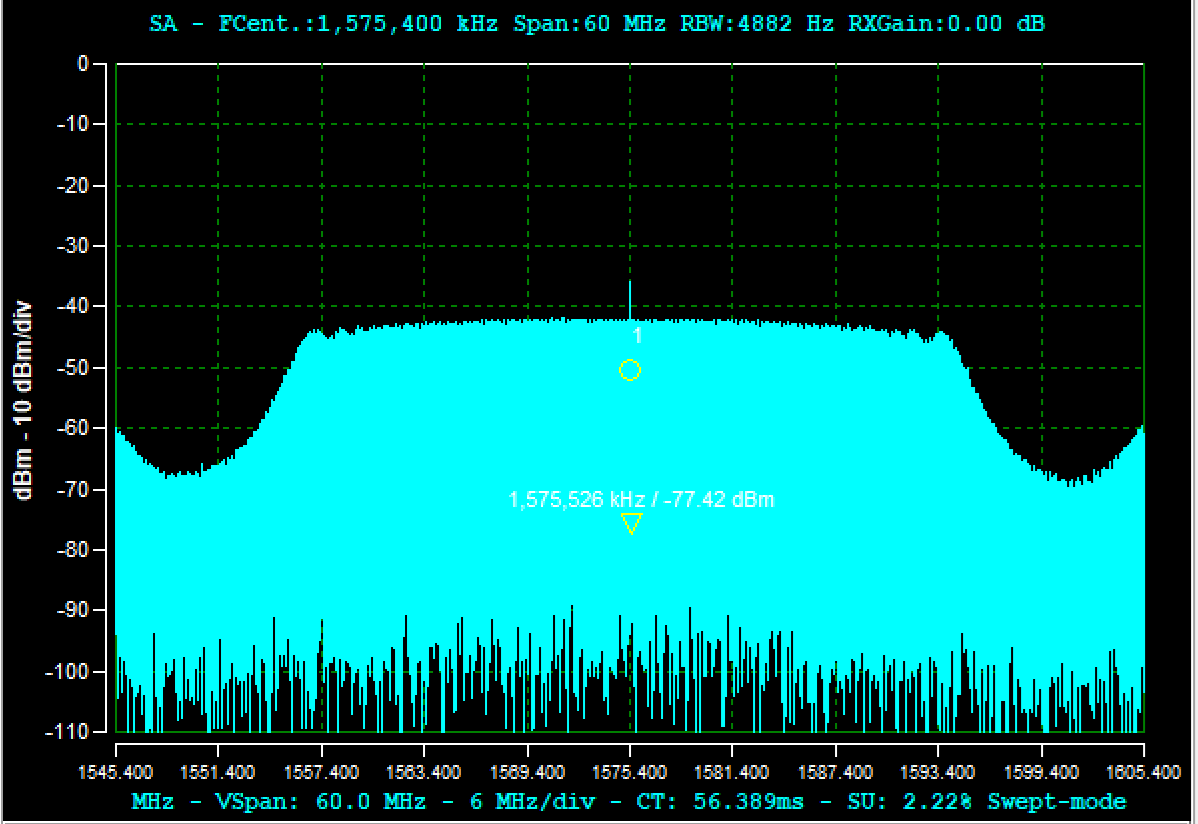
Task: Click the 'RXGain:0.00 dB' header value
Action: (946, 24)
